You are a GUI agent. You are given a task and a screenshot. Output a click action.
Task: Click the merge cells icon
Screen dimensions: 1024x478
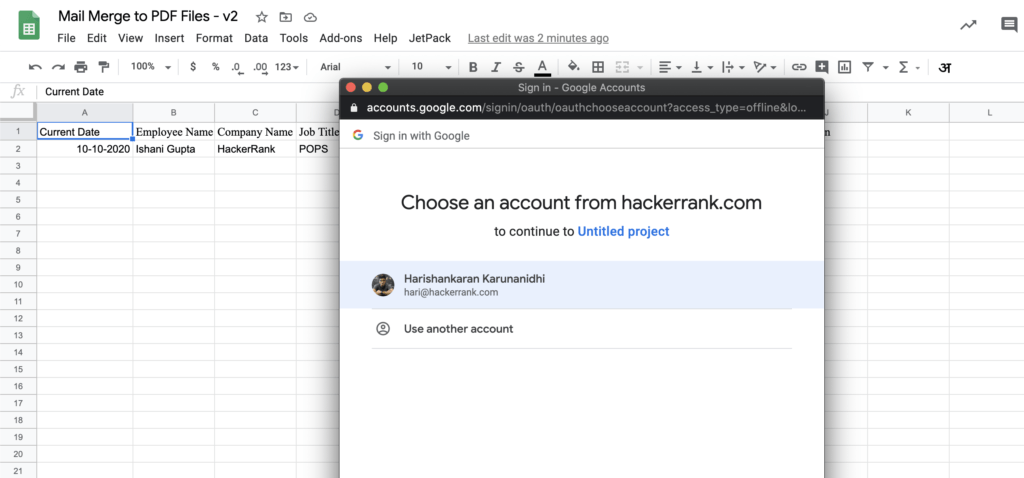tap(622, 67)
